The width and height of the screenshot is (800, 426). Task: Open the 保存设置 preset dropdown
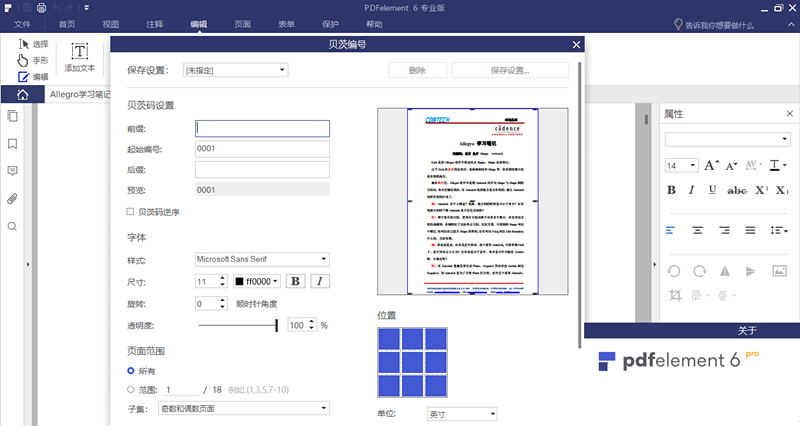tap(236, 70)
